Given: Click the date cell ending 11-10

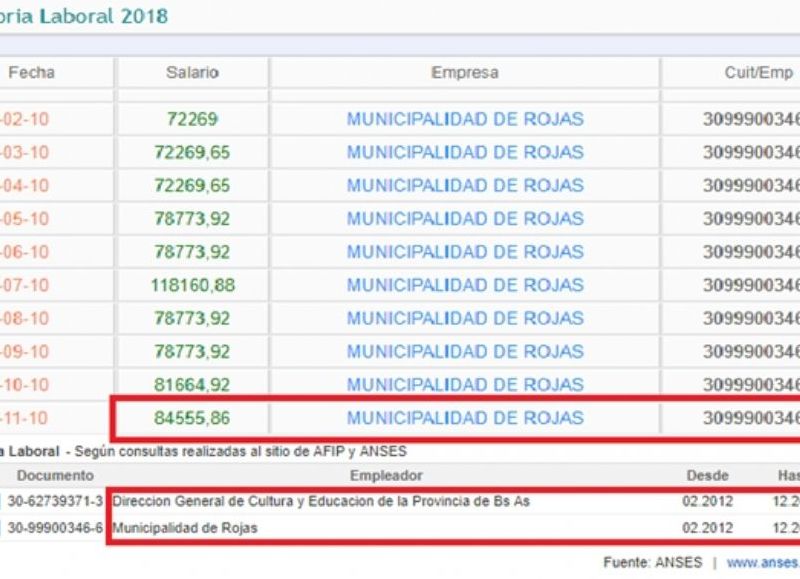Looking at the screenshot, I should tap(24, 418).
